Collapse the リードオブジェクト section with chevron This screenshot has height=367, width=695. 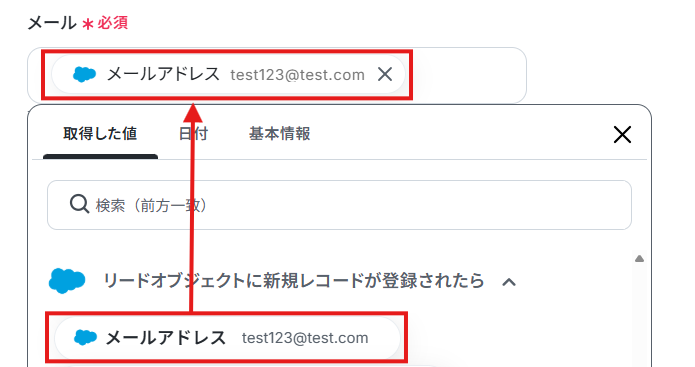point(509,282)
